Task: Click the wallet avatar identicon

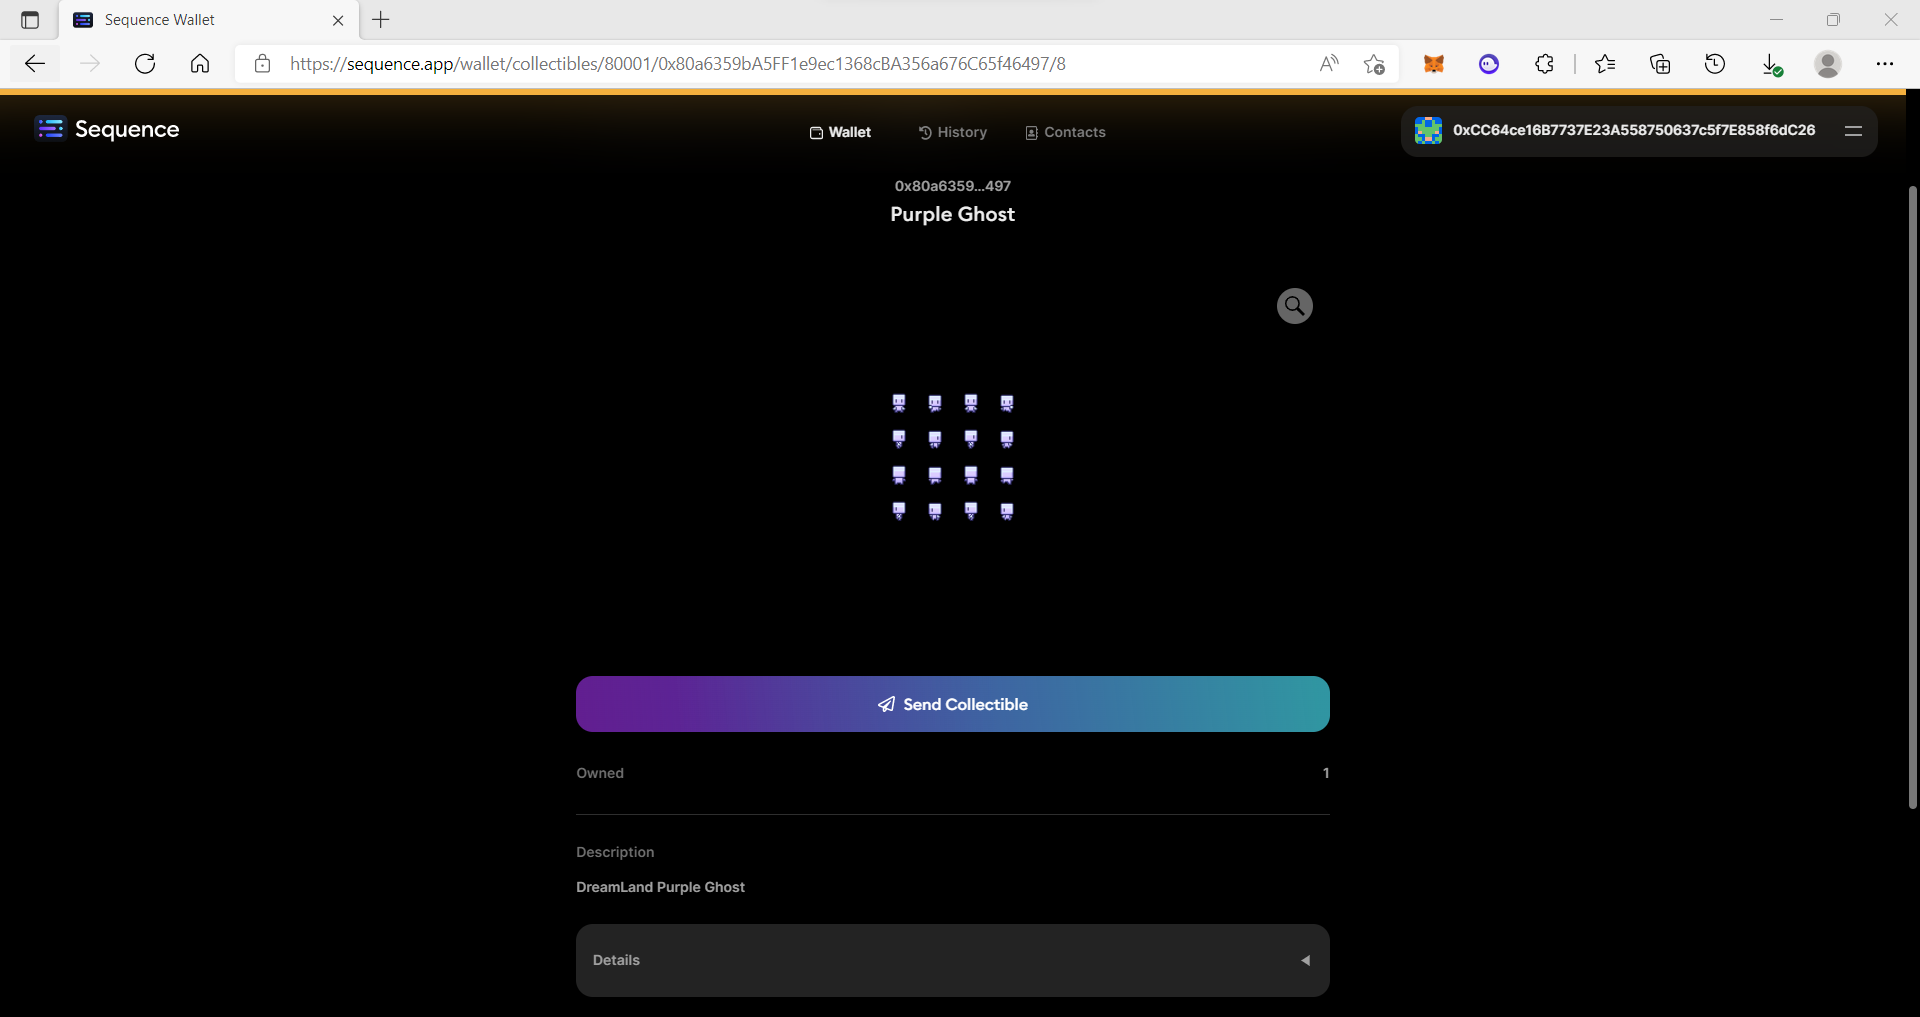Action: click(1428, 130)
